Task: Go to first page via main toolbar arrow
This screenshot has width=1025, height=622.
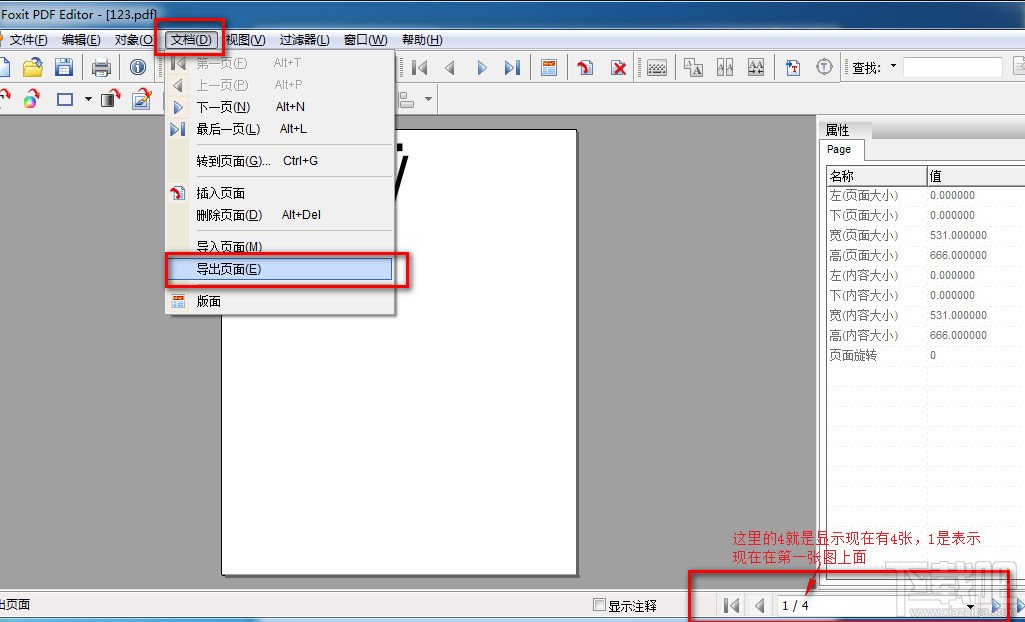Action: [419, 67]
